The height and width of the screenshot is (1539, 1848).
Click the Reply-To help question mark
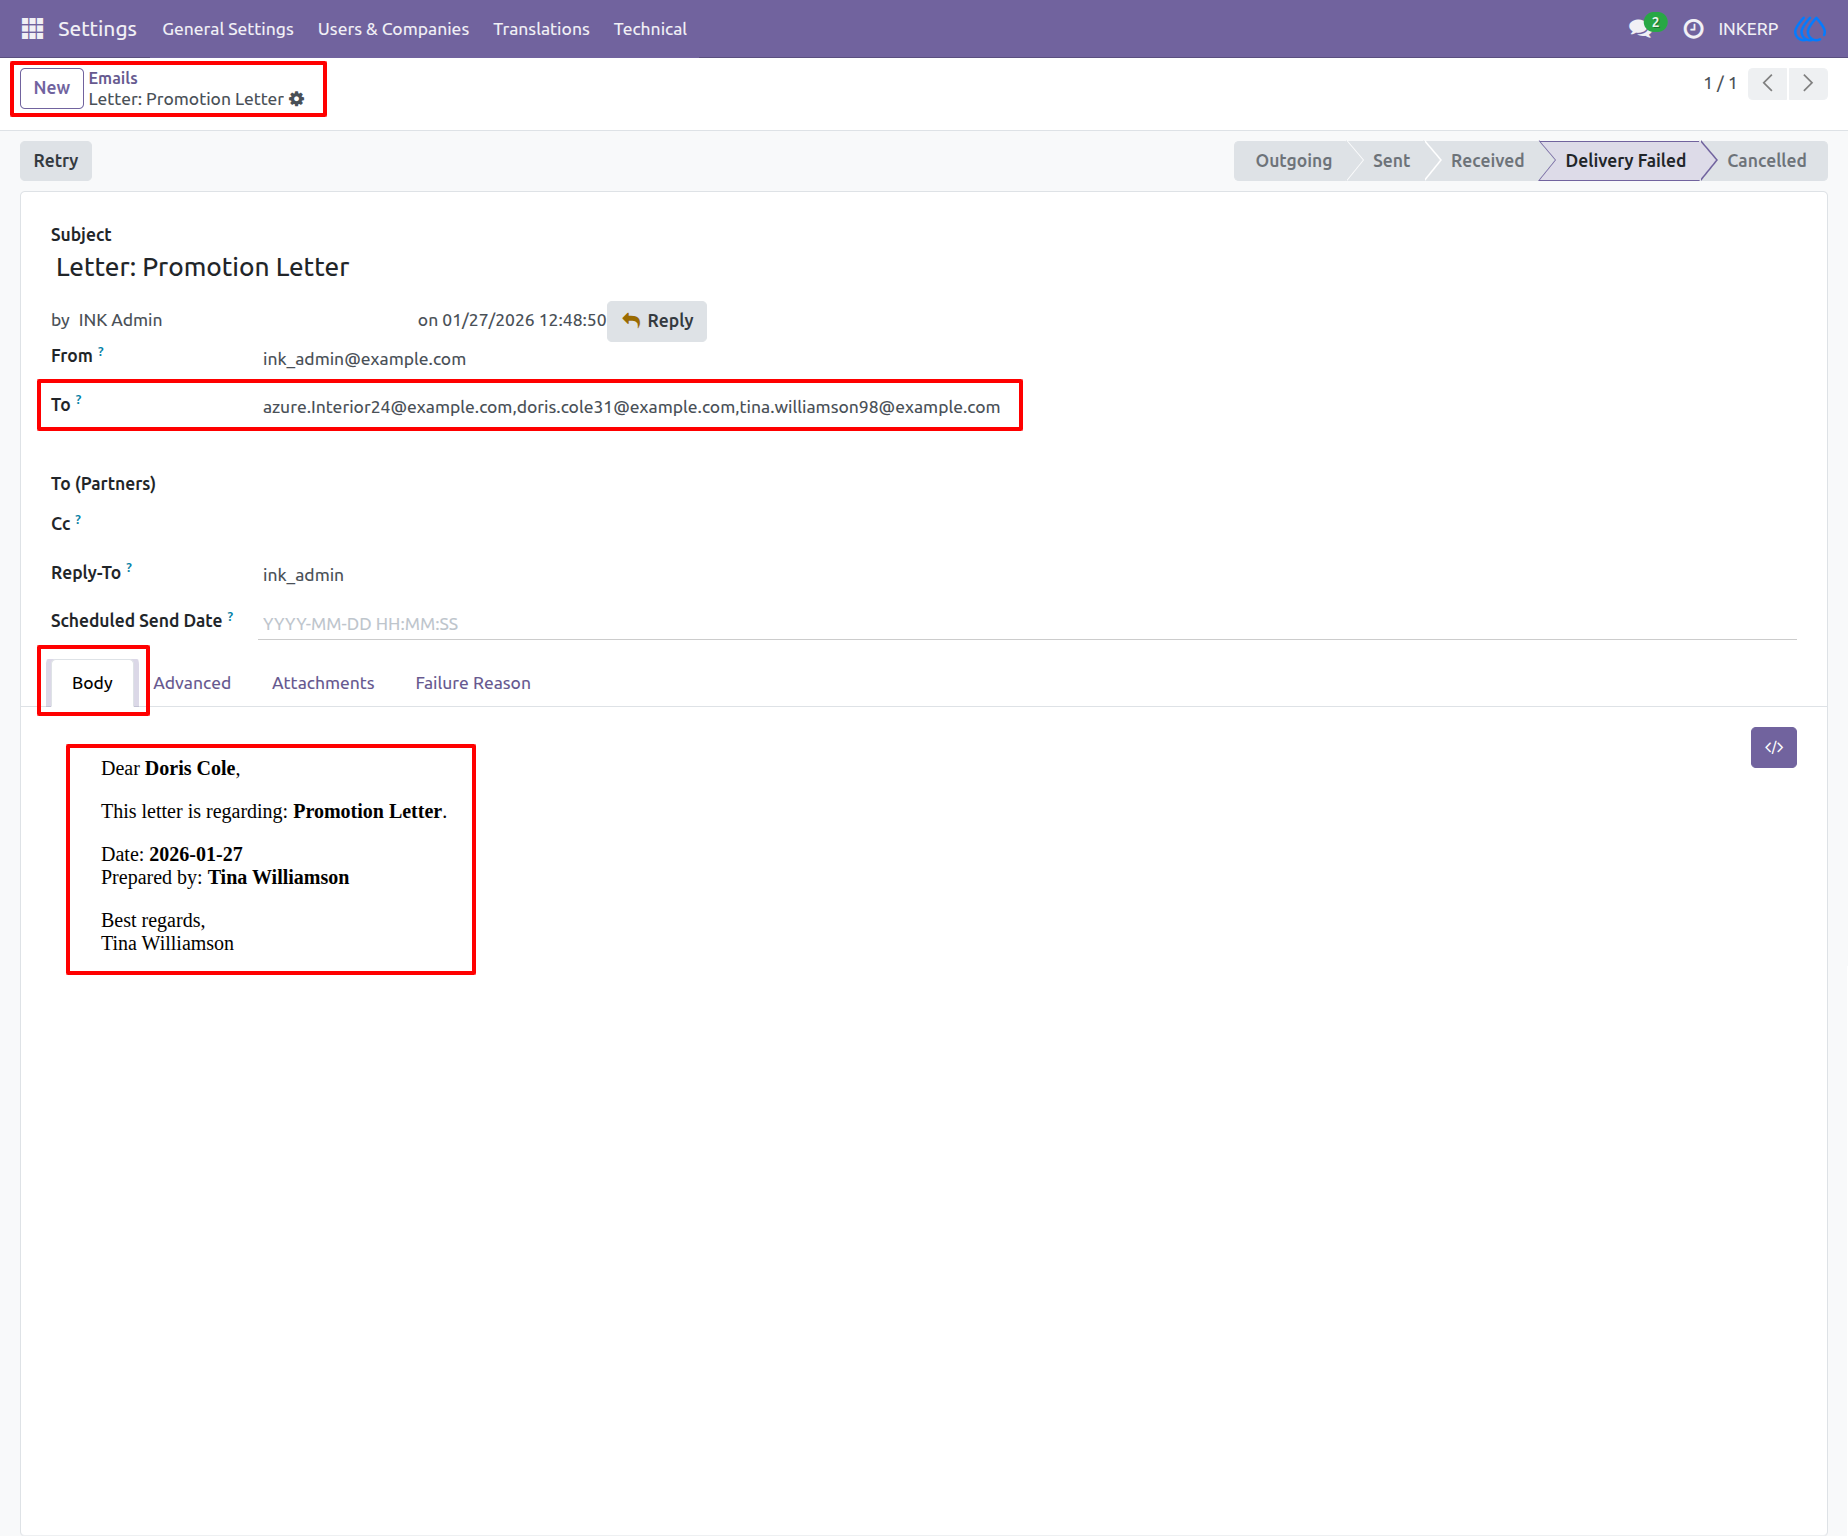pos(129,568)
